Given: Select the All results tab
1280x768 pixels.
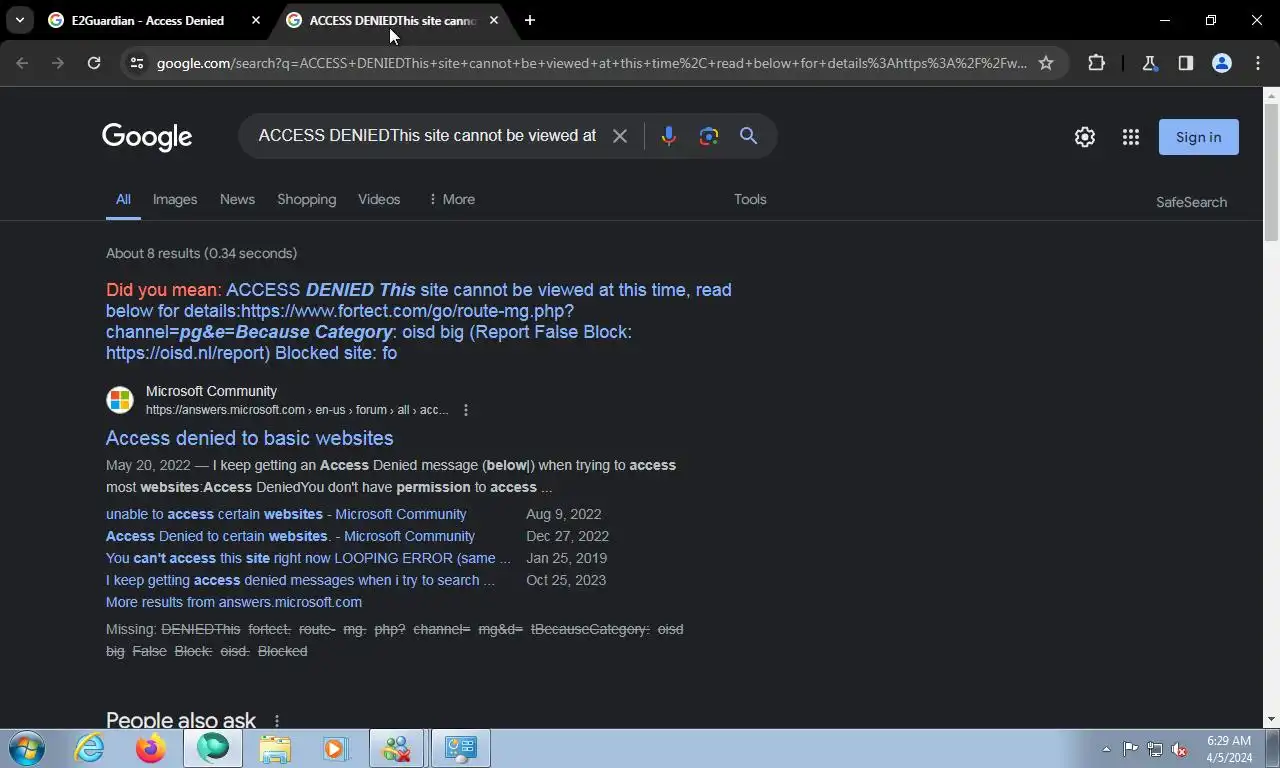Looking at the screenshot, I should click(x=123, y=199).
